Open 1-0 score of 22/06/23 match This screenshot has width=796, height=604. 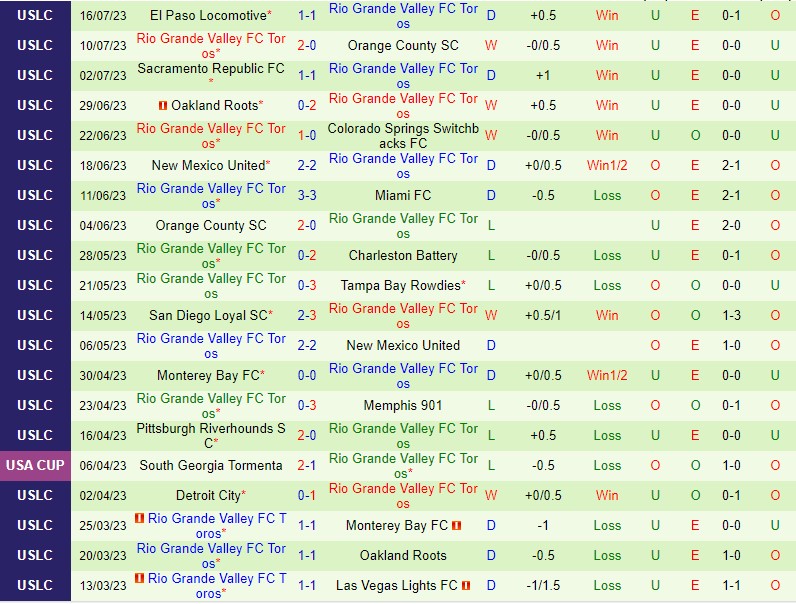[307, 136]
